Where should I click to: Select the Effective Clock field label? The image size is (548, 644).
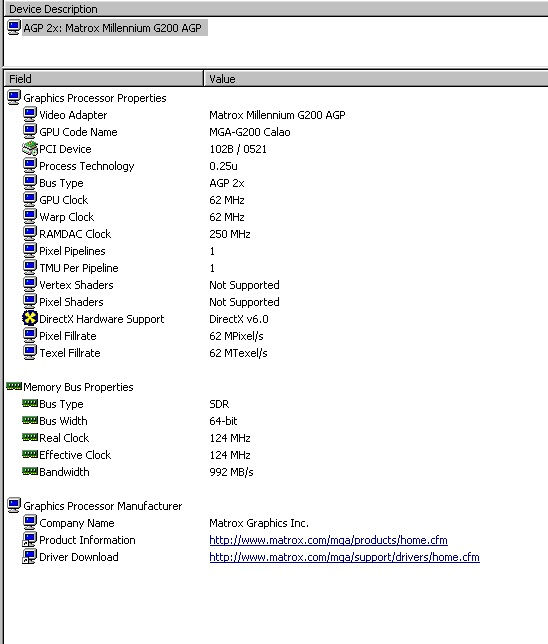(x=75, y=455)
